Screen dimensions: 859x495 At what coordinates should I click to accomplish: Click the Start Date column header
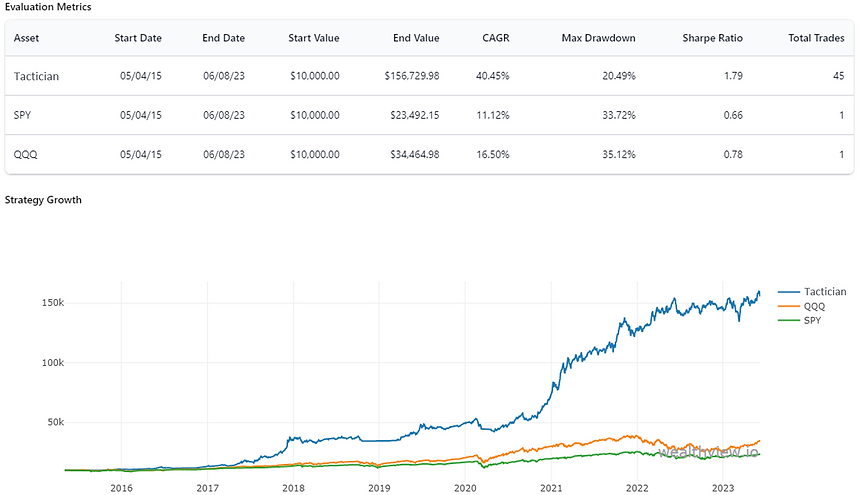(138, 38)
